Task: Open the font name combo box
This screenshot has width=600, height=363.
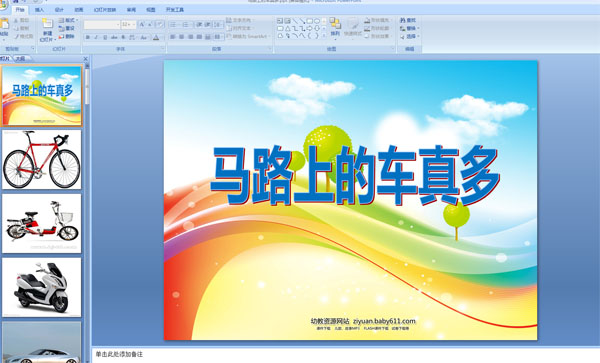Action: point(102,25)
